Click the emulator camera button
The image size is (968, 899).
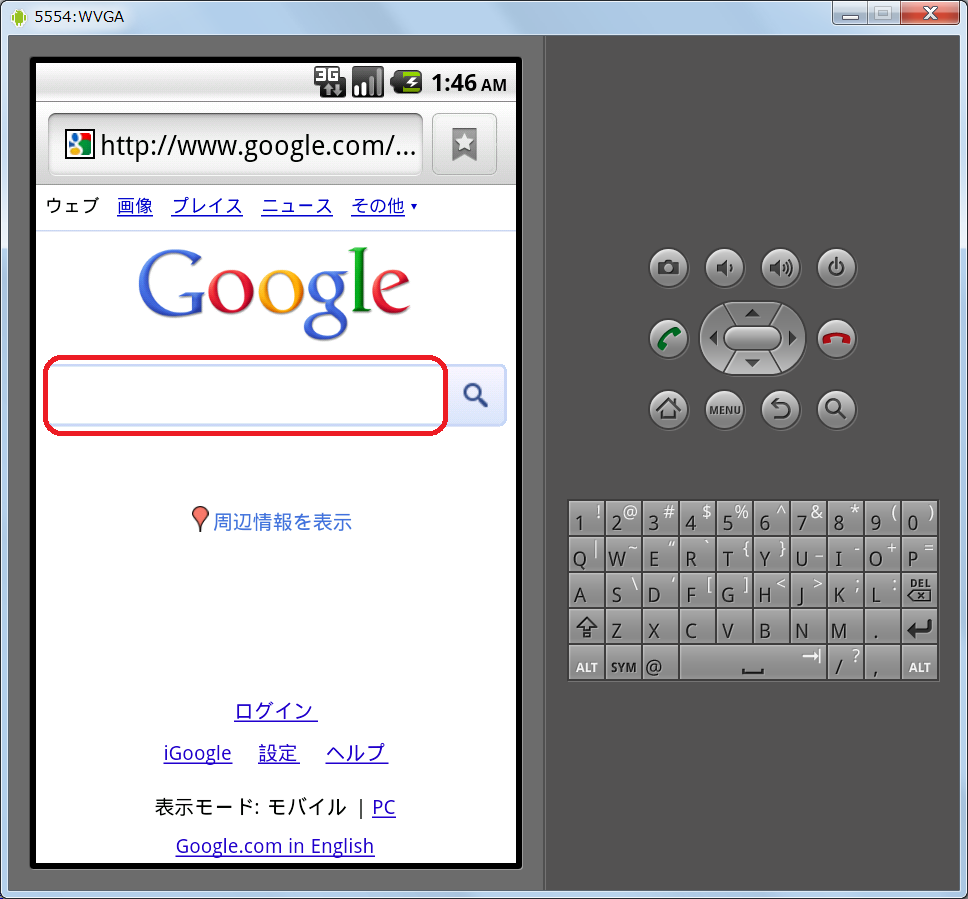click(669, 268)
